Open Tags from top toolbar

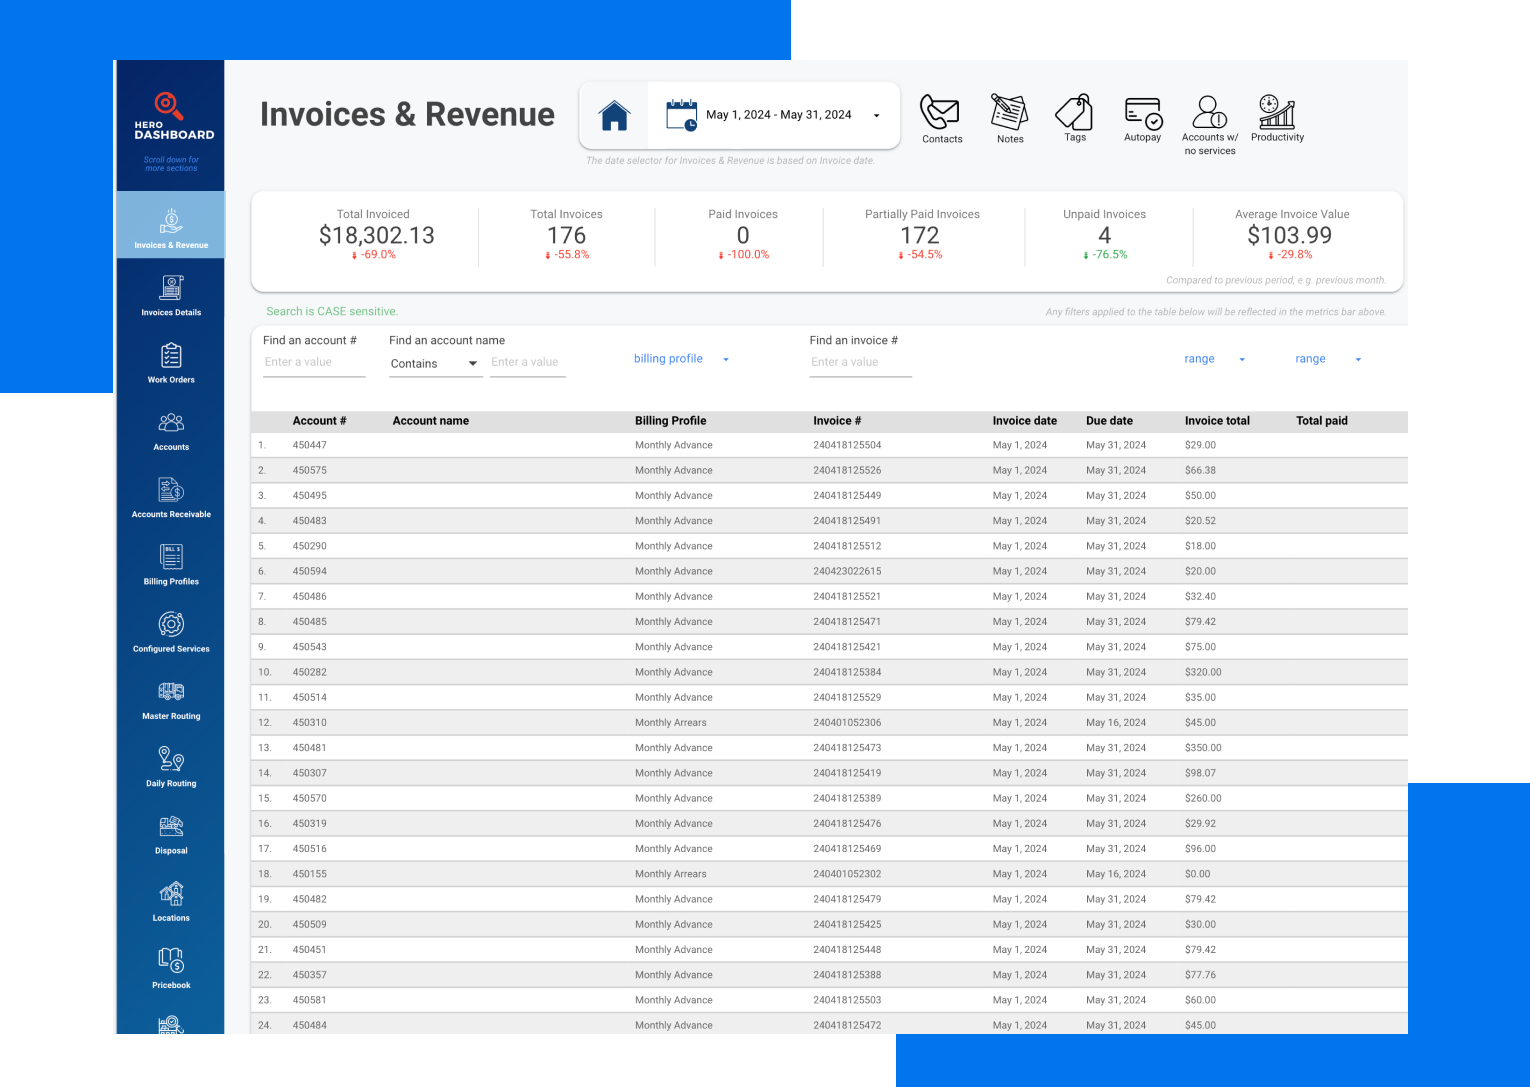tap(1075, 118)
